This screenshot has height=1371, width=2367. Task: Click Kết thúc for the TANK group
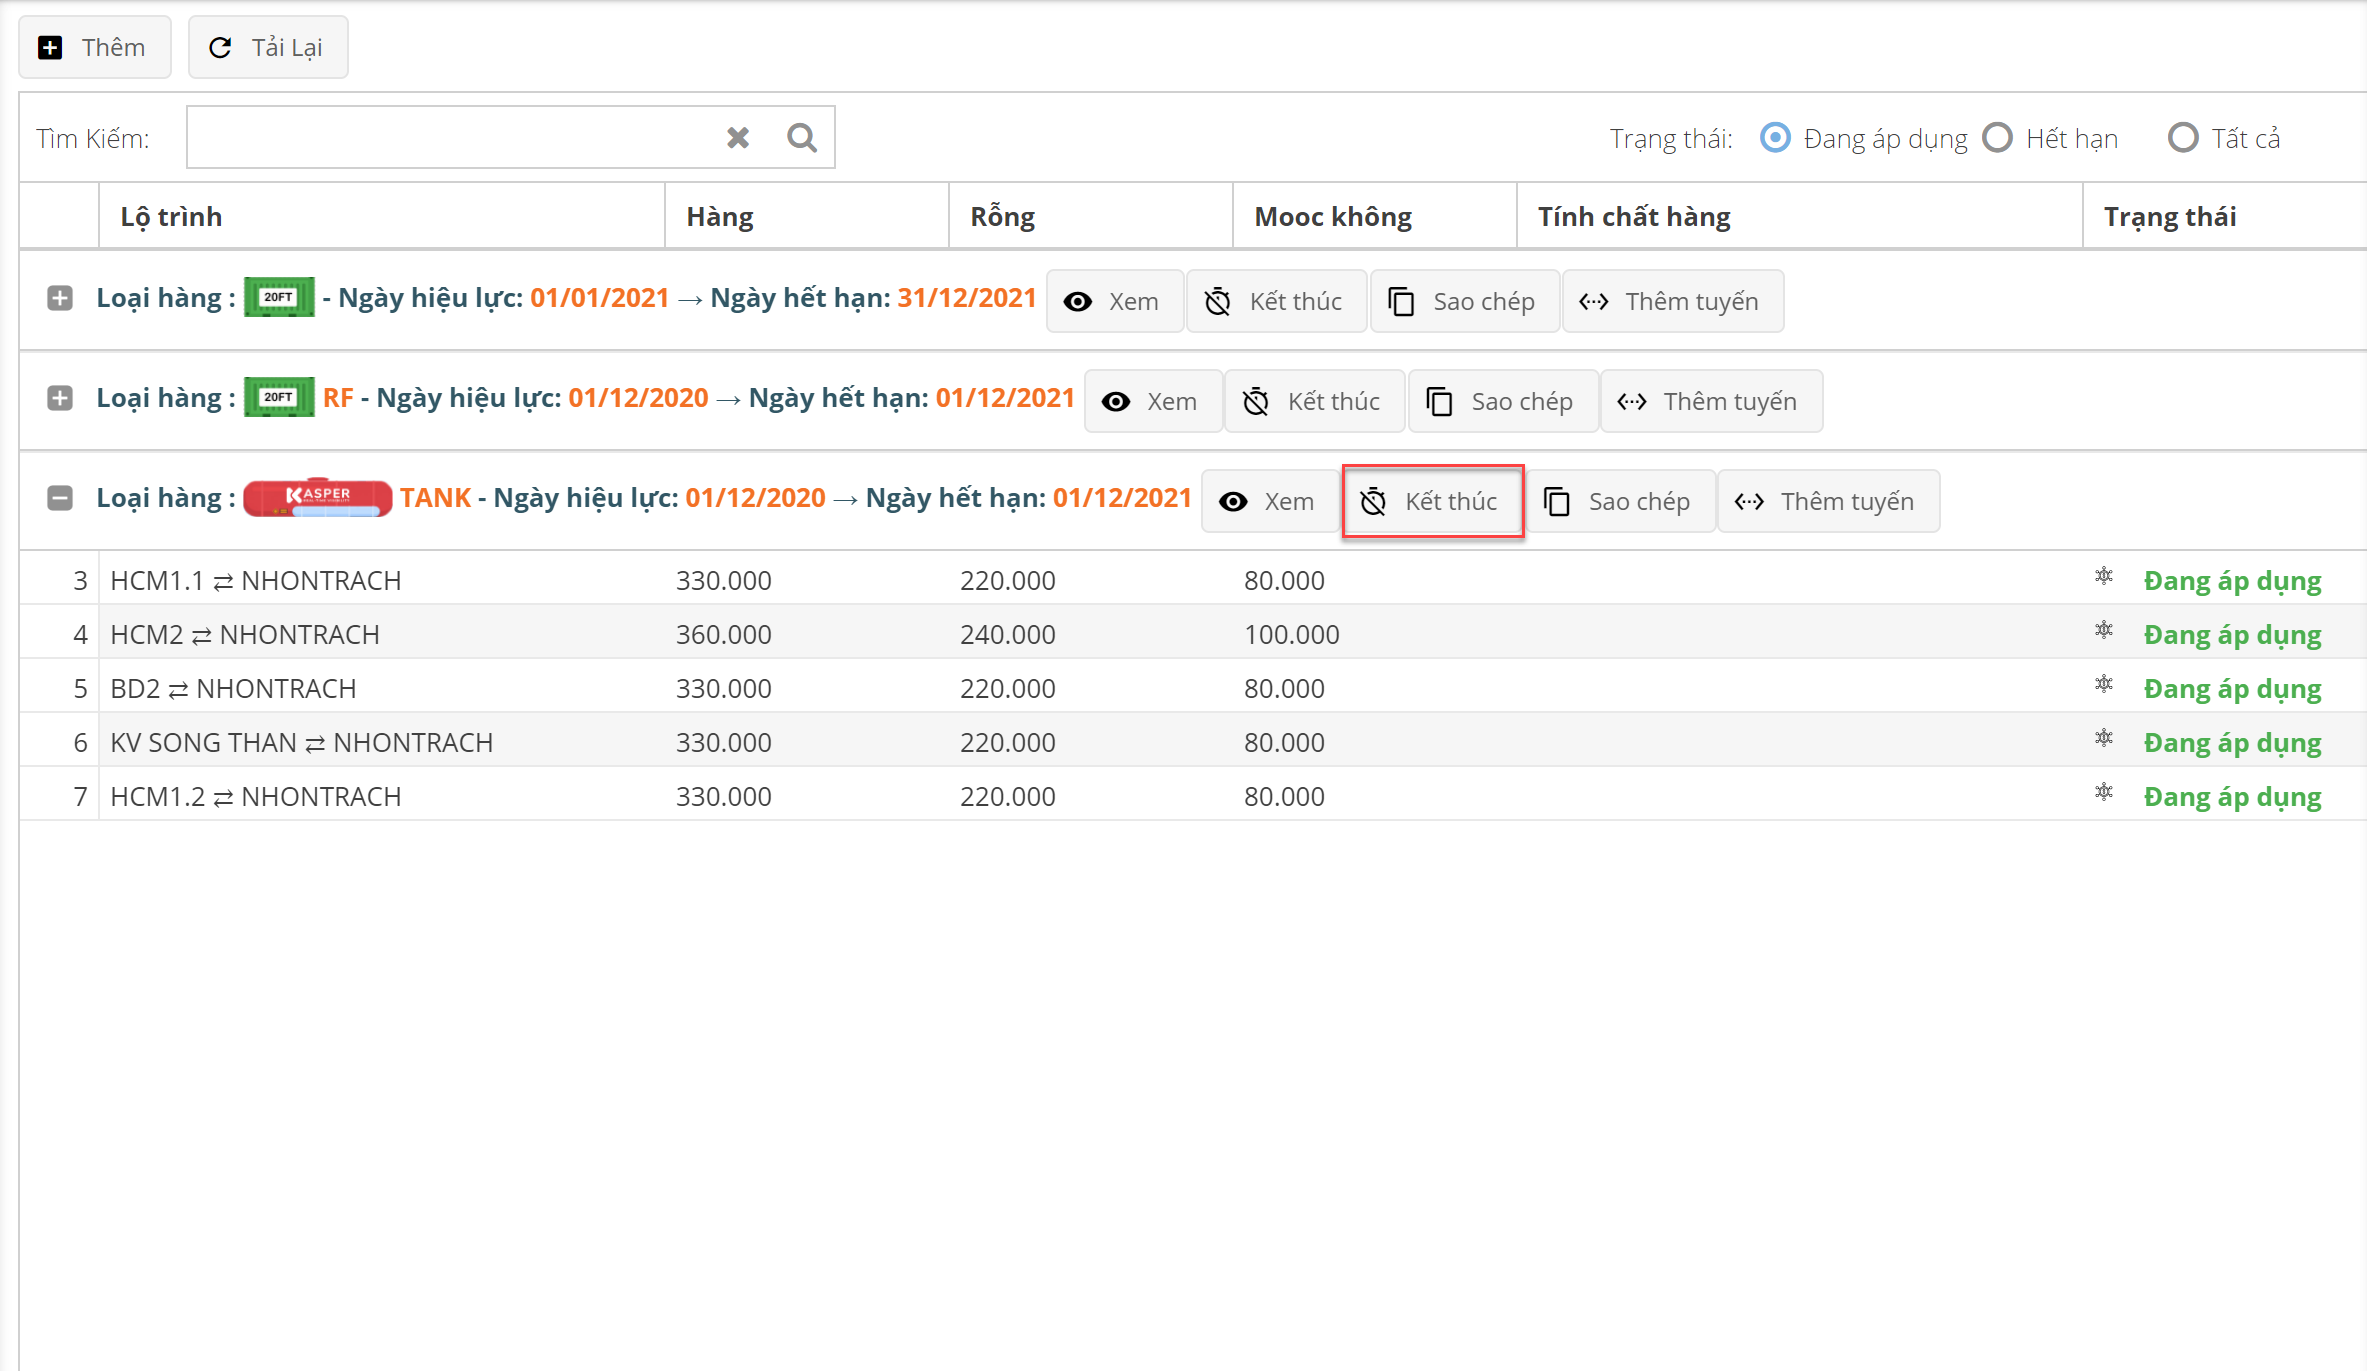(1432, 501)
